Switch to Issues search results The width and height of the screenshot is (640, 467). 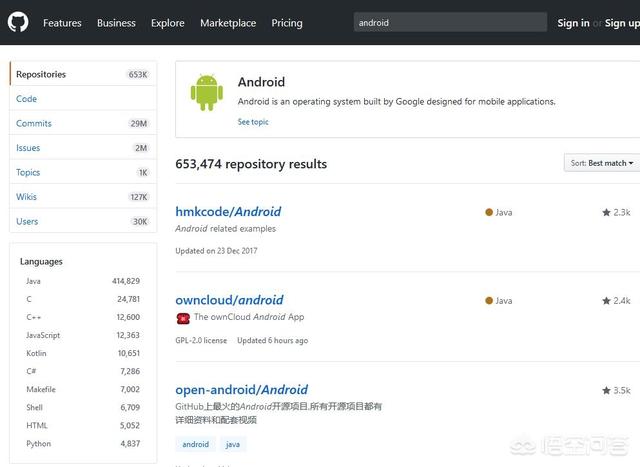(28, 148)
